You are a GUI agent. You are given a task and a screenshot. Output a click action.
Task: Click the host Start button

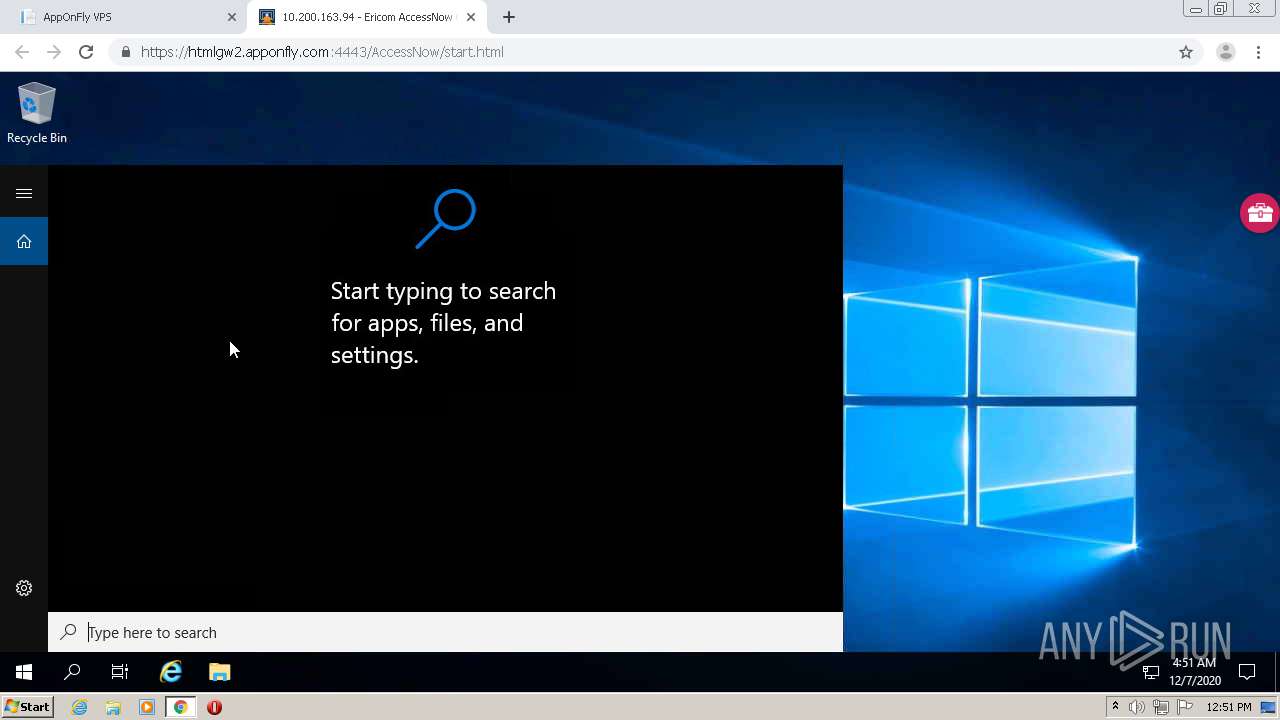click(x=27, y=707)
